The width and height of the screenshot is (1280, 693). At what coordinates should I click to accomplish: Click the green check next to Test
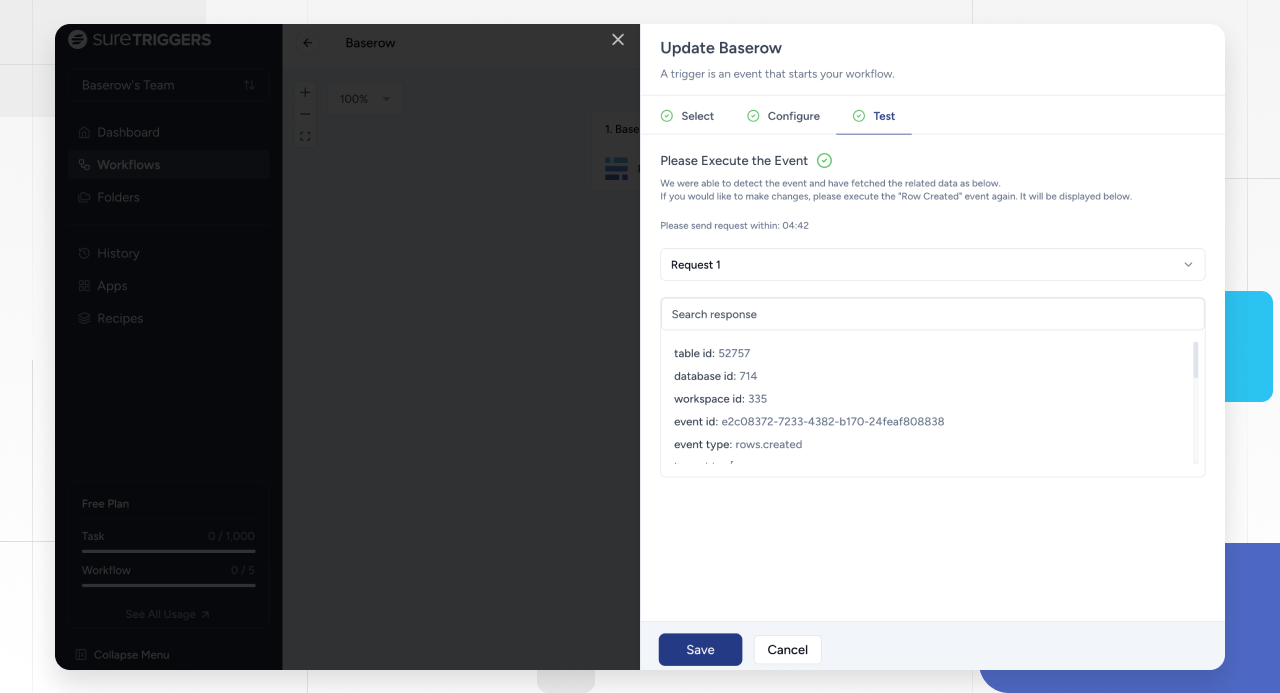tap(859, 116)
